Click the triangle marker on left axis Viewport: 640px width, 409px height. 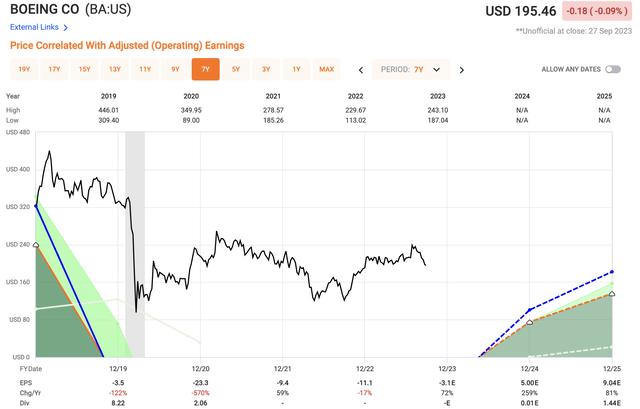[37, 244]
